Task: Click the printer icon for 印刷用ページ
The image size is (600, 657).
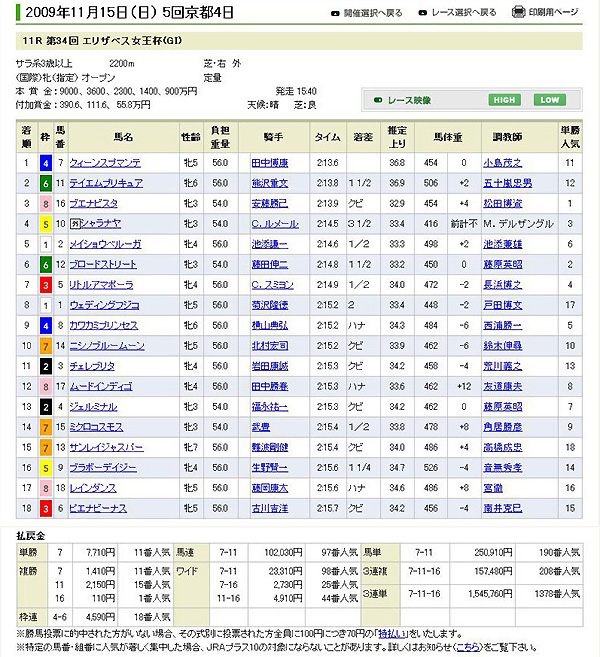Action: [521, 12]
